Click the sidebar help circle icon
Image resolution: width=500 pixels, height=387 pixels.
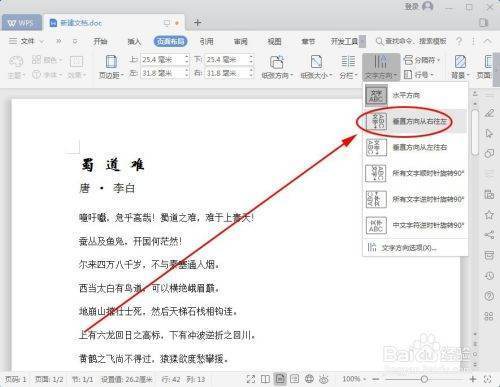(489, 296)
